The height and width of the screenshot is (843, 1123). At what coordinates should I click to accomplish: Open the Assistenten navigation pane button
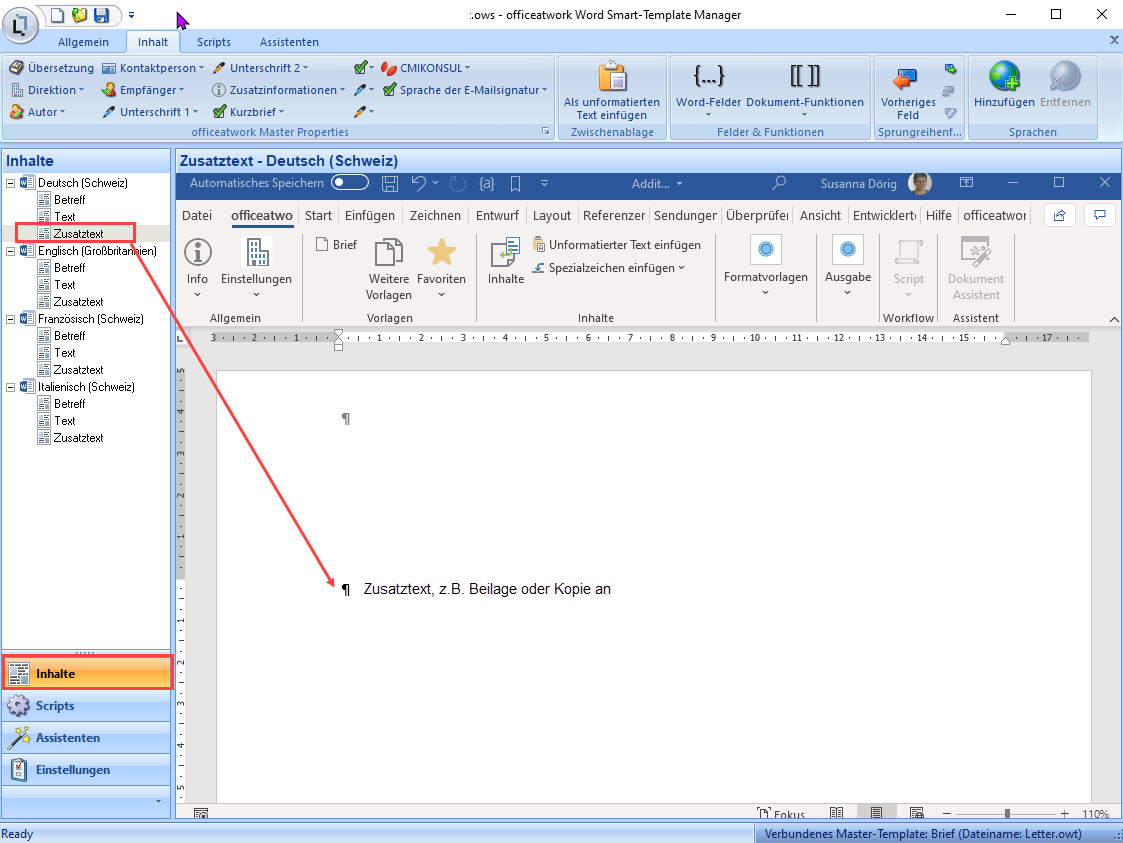87,738
